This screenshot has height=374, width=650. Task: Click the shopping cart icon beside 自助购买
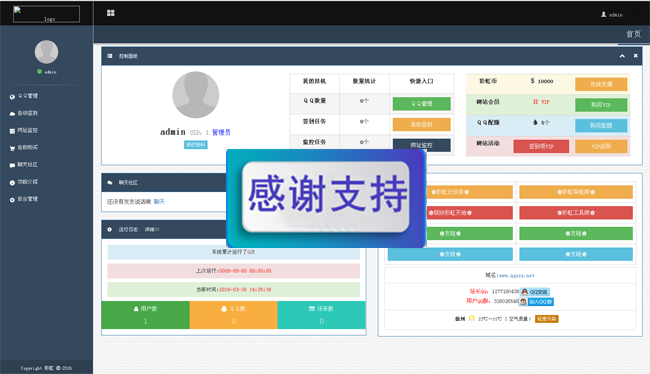tap(12, 148)
